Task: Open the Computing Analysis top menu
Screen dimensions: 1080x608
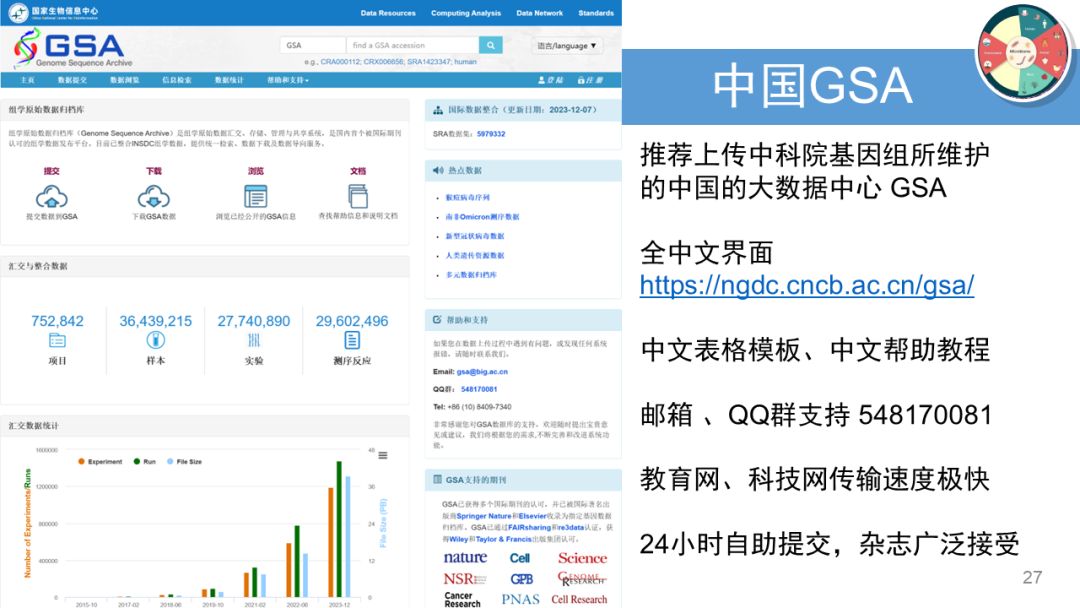Action: 466,13
